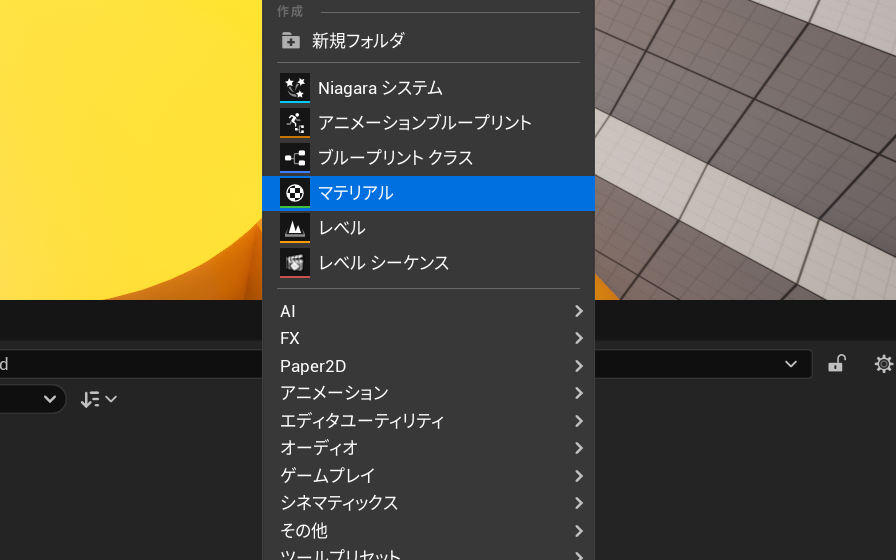Viewport: 896px width, 560px height.
Task: Expand the アニメーション submenu
Action: click(429, 393)
